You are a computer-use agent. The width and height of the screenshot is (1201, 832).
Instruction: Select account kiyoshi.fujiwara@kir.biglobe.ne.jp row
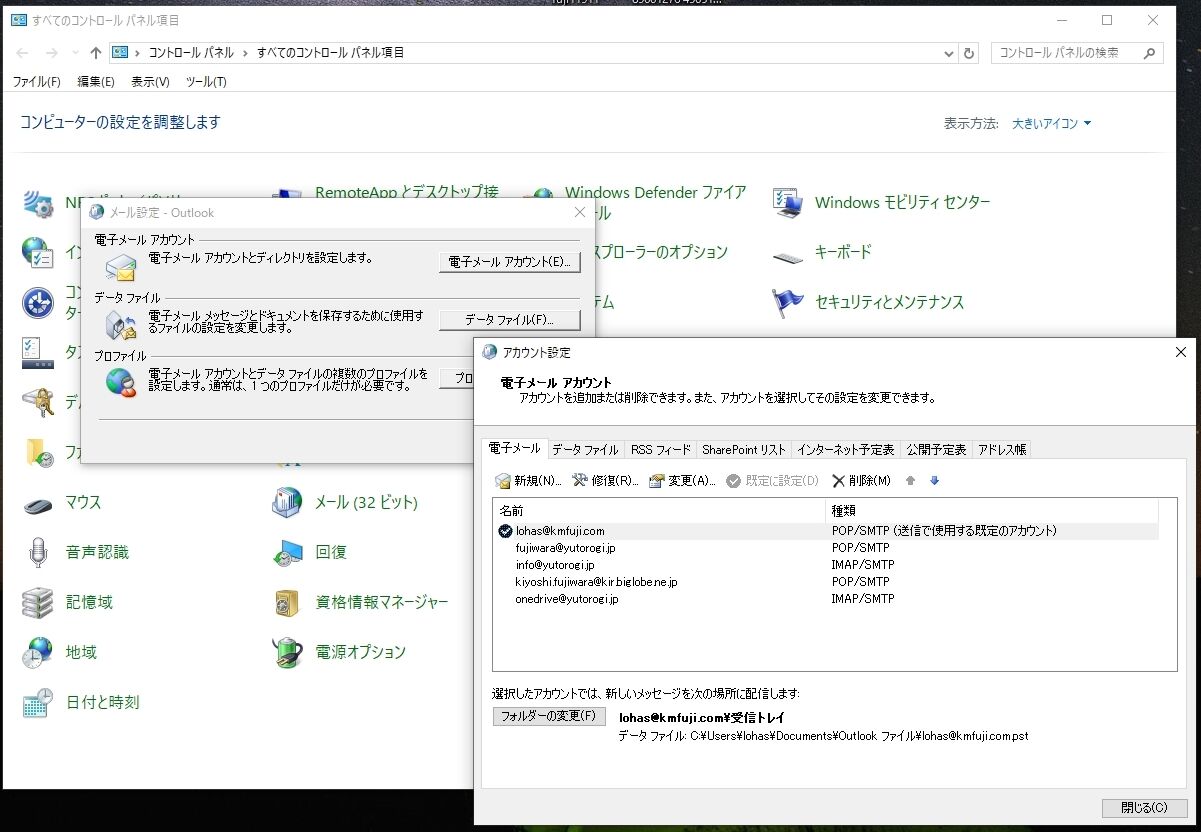[828, 582]
